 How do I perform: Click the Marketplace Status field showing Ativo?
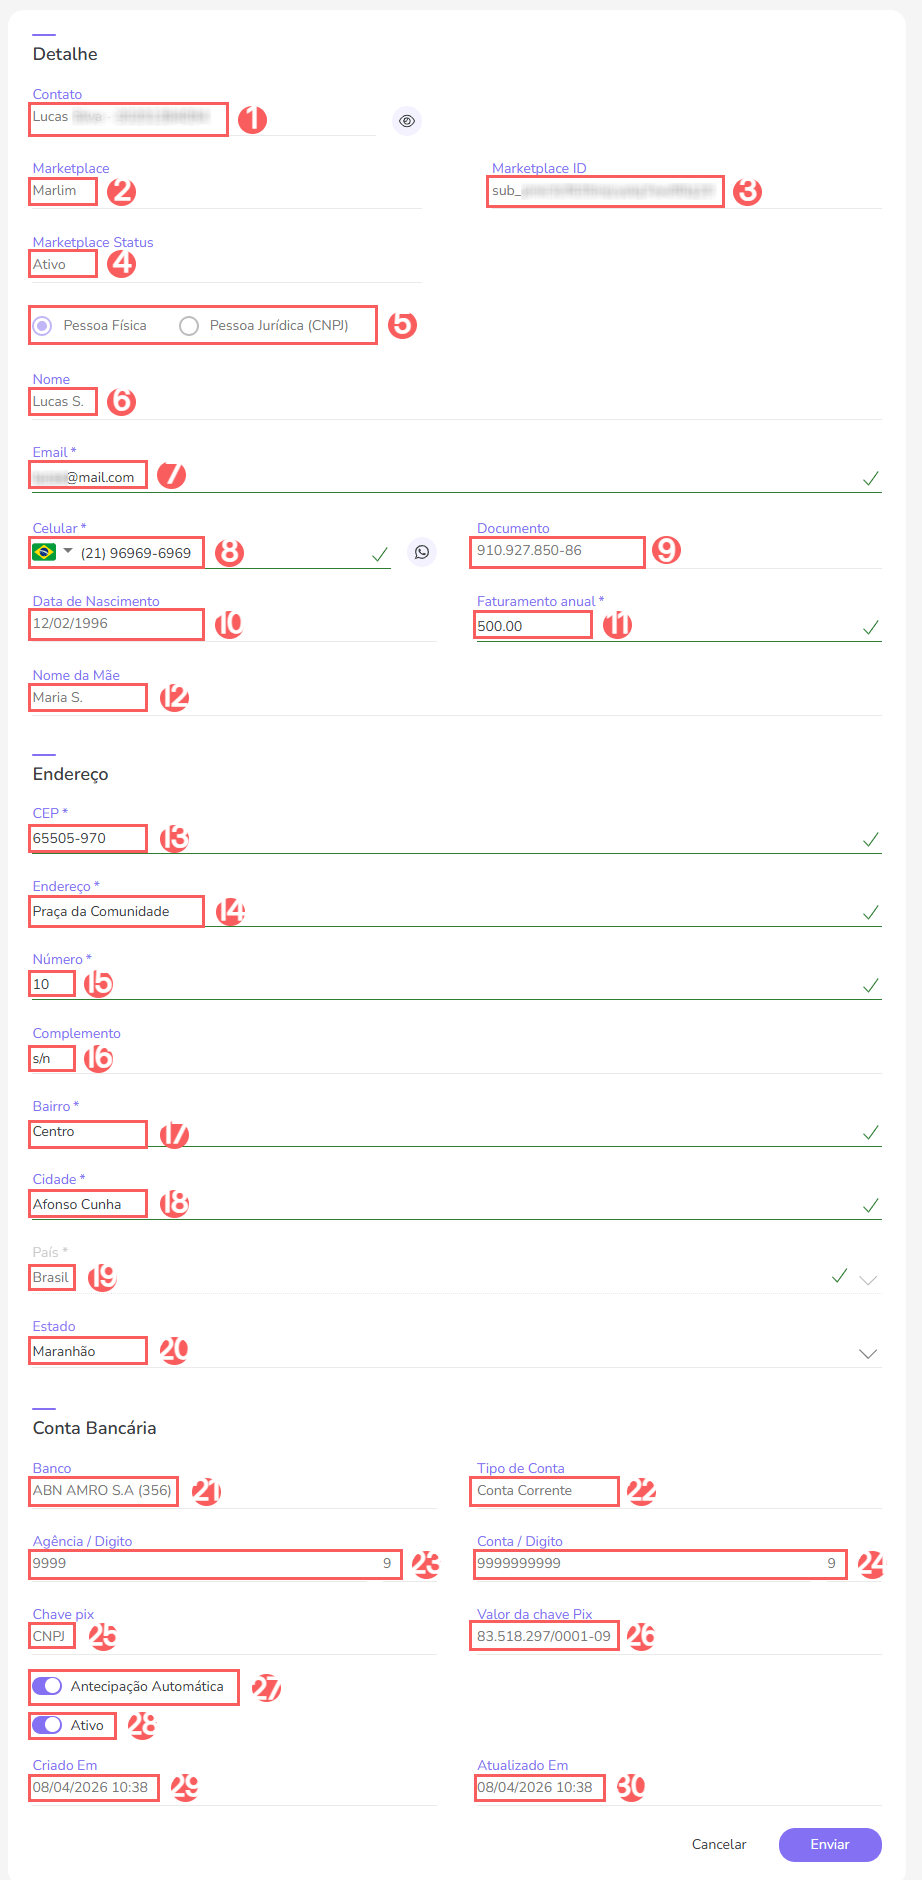point(62,264)
